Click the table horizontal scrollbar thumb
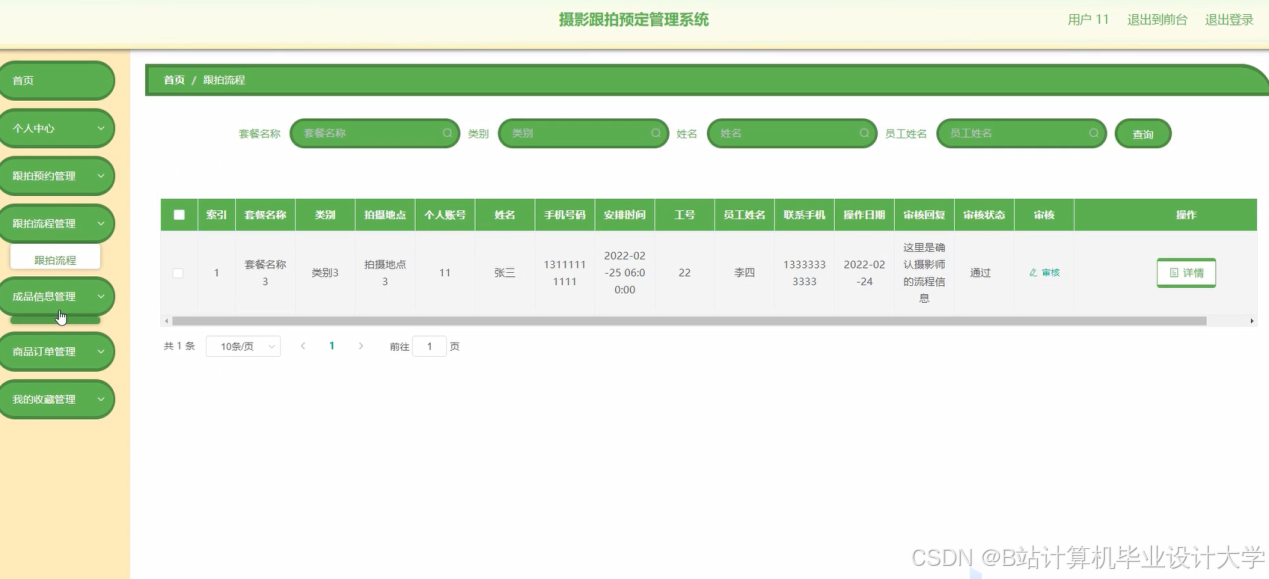The height and width of the screenshot is (579, 1269). pos(689,321)
